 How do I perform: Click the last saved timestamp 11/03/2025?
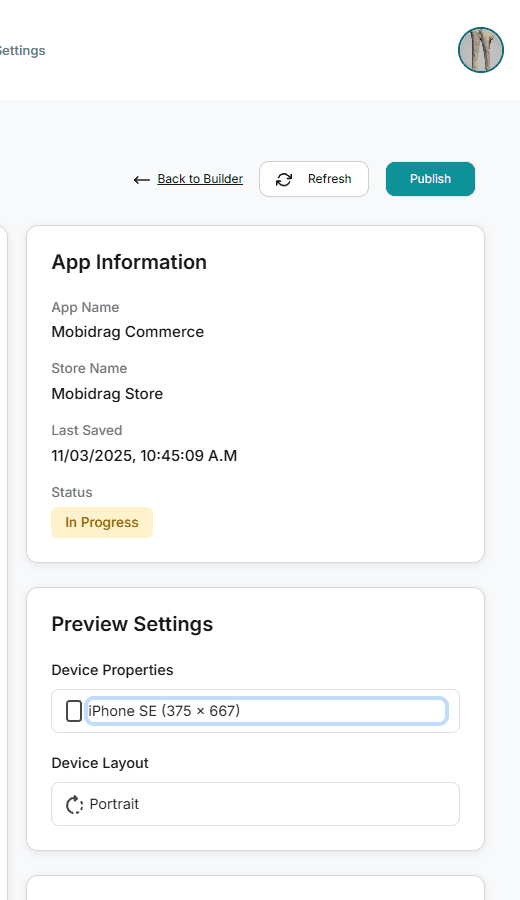144,456
